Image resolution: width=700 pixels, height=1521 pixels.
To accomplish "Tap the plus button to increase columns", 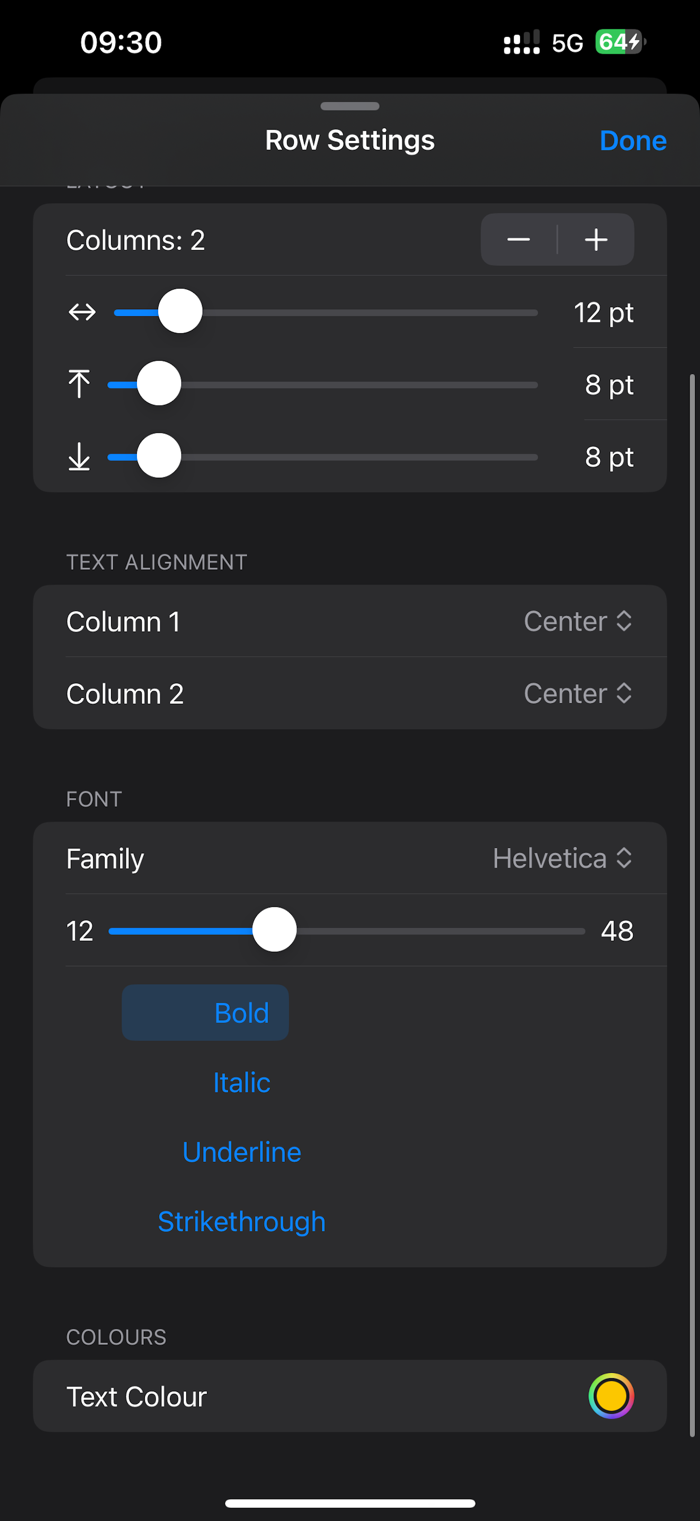I will pos(596,240).
